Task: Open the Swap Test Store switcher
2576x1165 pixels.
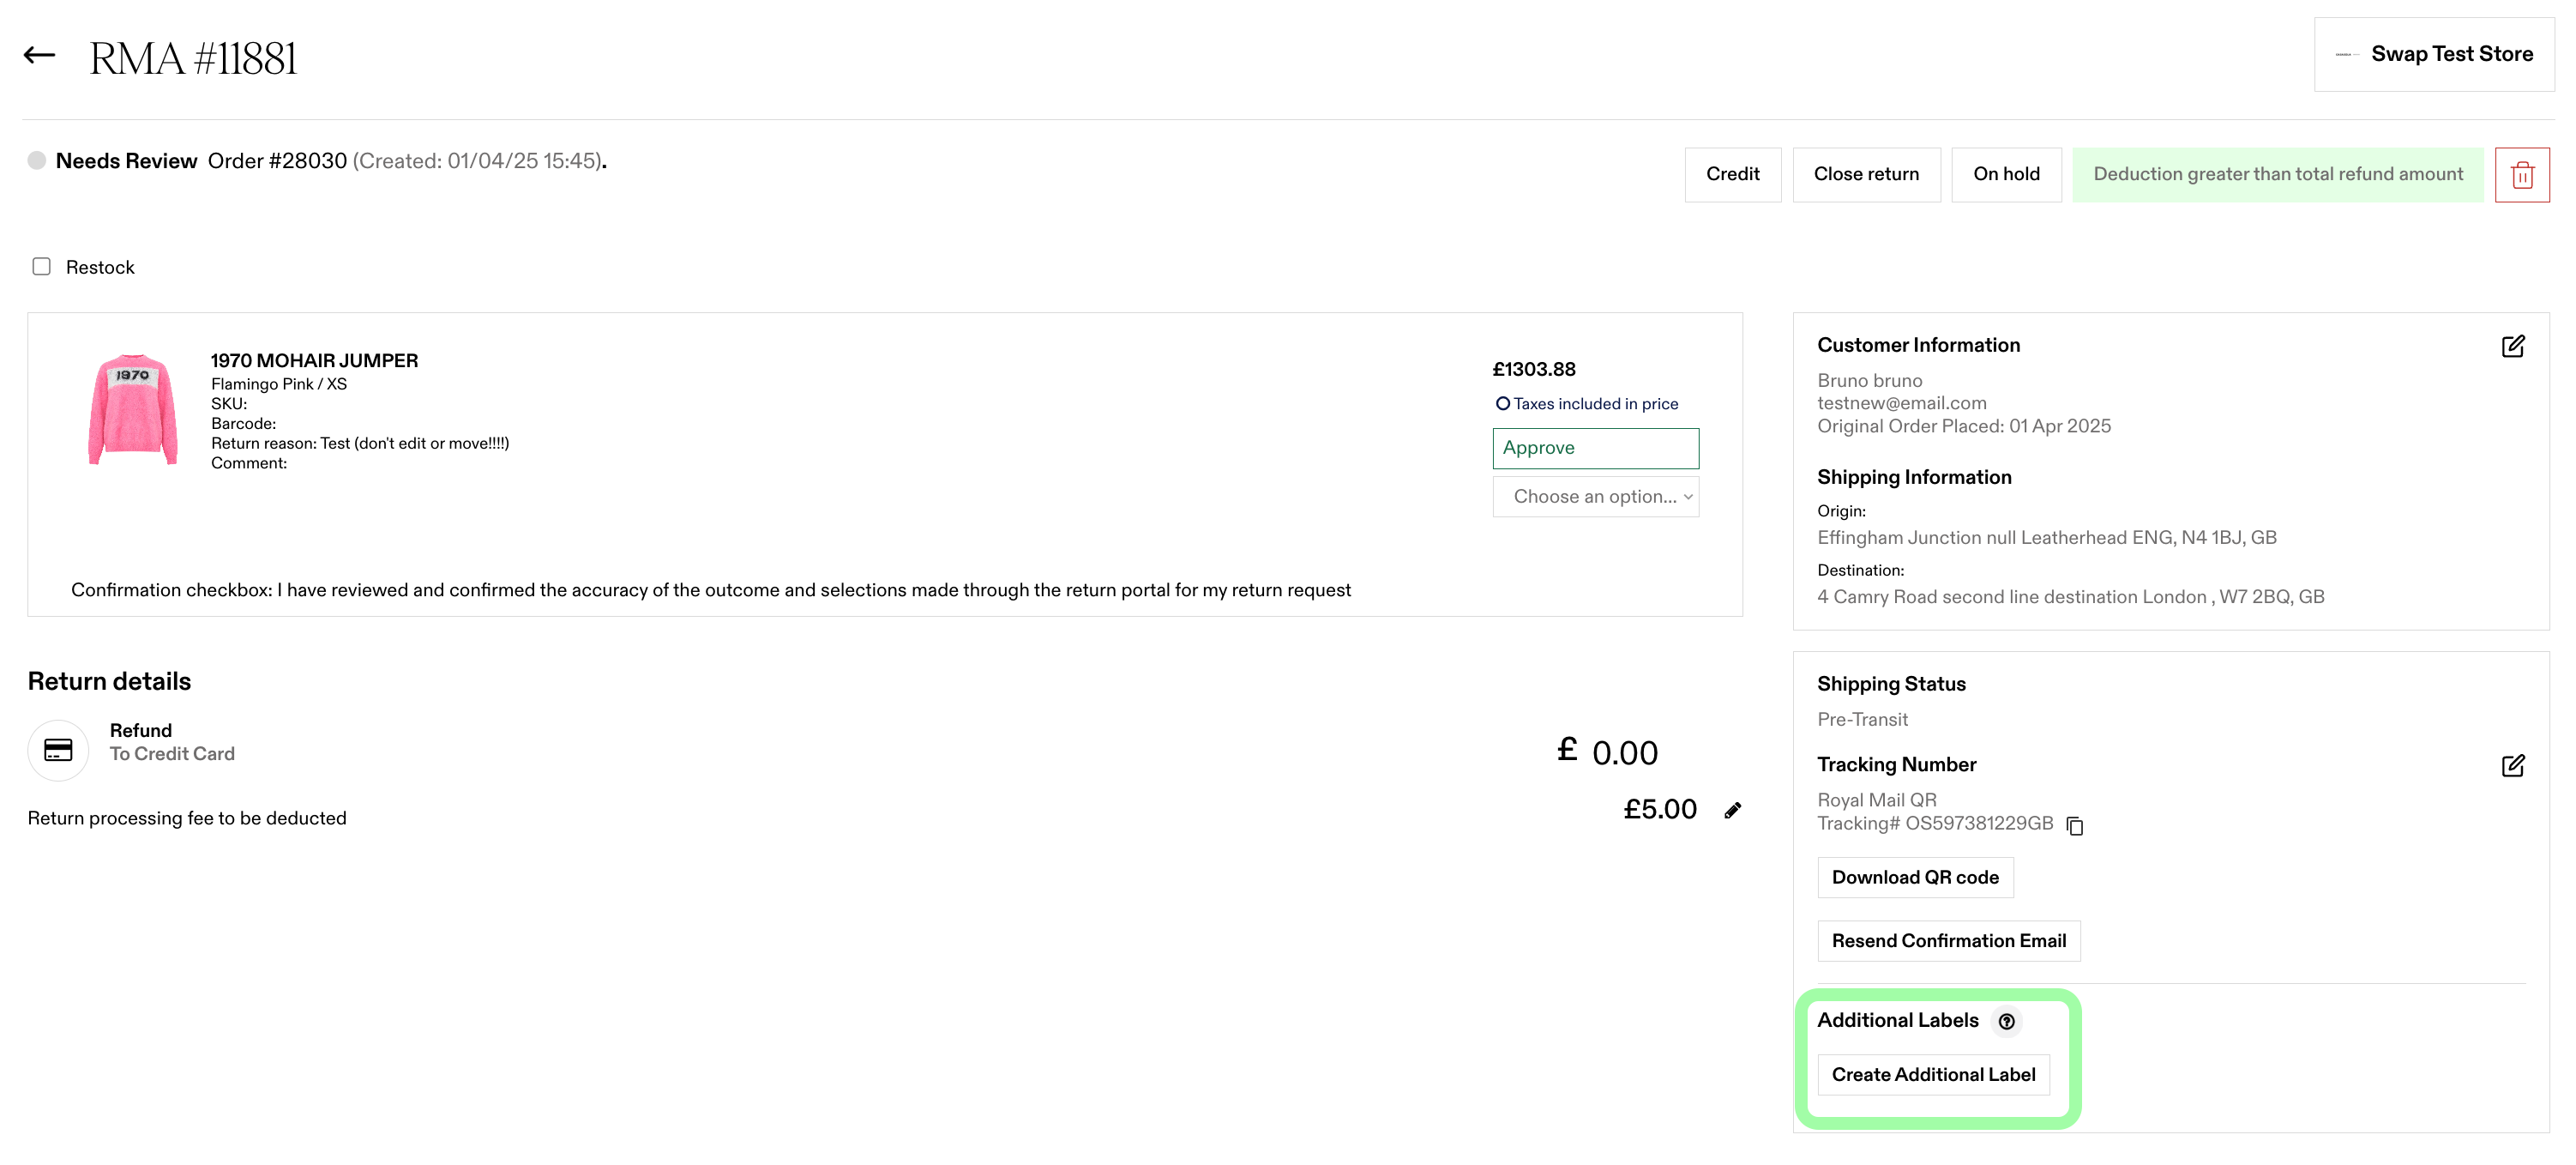Action: [x=2433, y=54]
